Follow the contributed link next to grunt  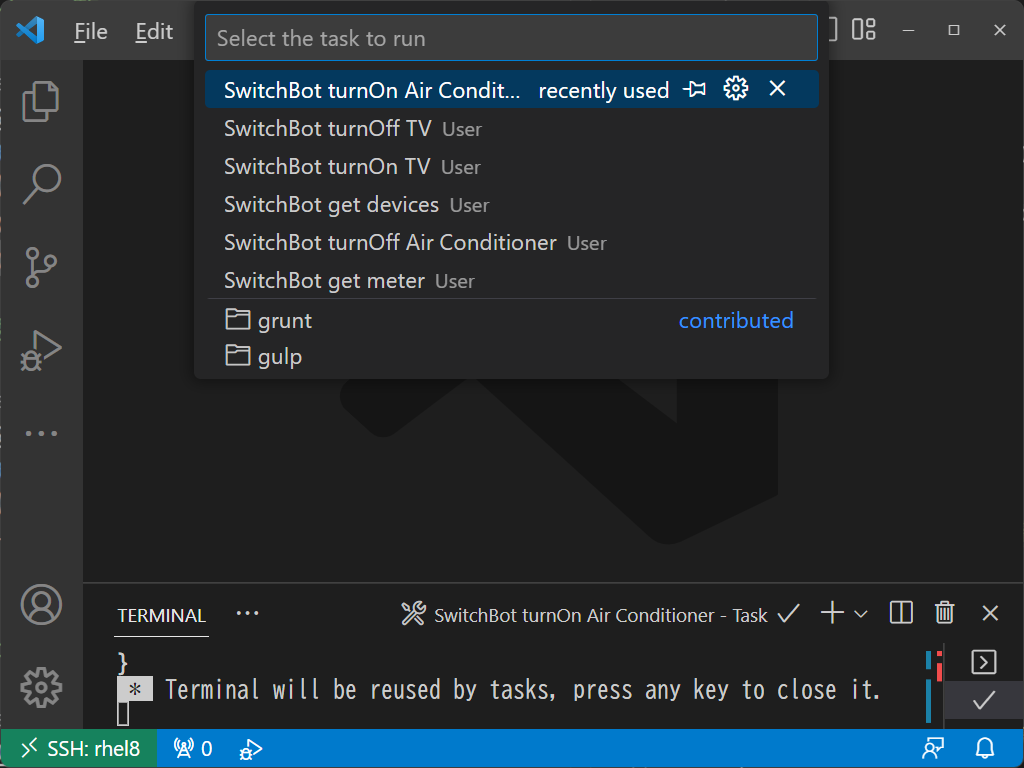pos(736,320)
